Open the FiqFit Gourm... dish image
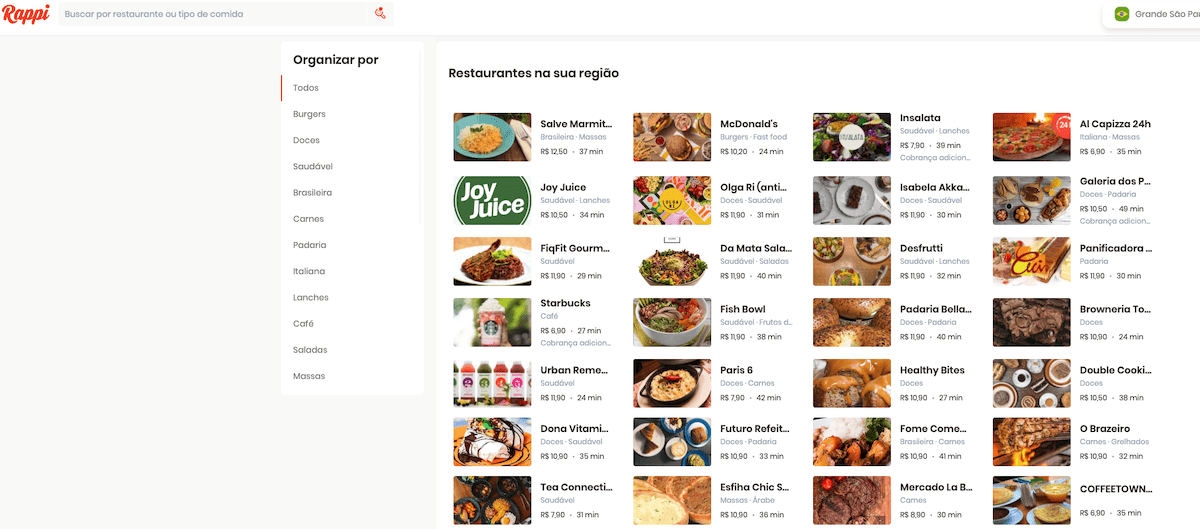Image resolution: width=1200 pixels, height=529 pixels. coord(492,261)
